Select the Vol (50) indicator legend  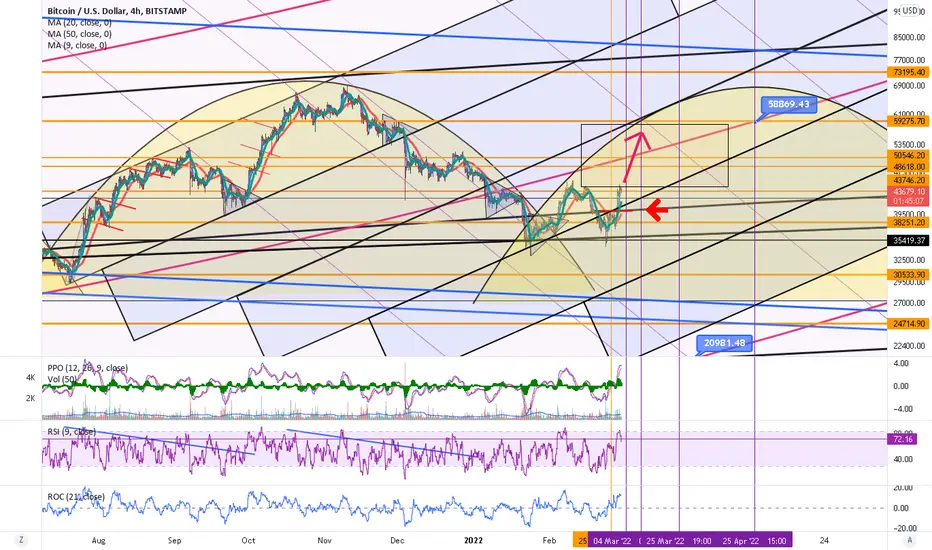(62, 379)
